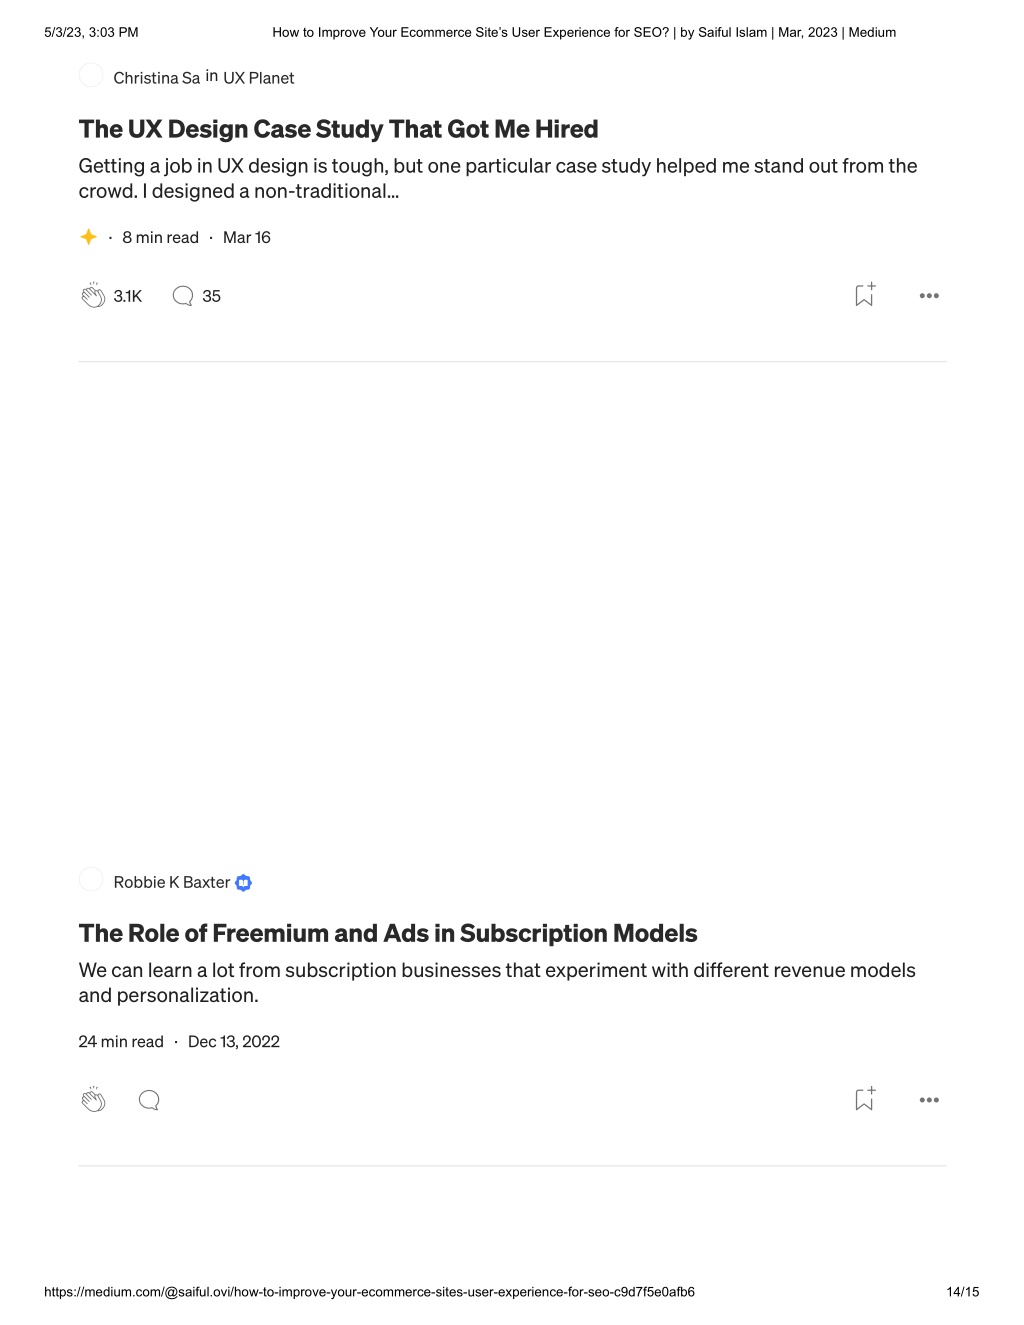
Task: Clap for the Freemium and Ads article
Action: pos(93,1100)
